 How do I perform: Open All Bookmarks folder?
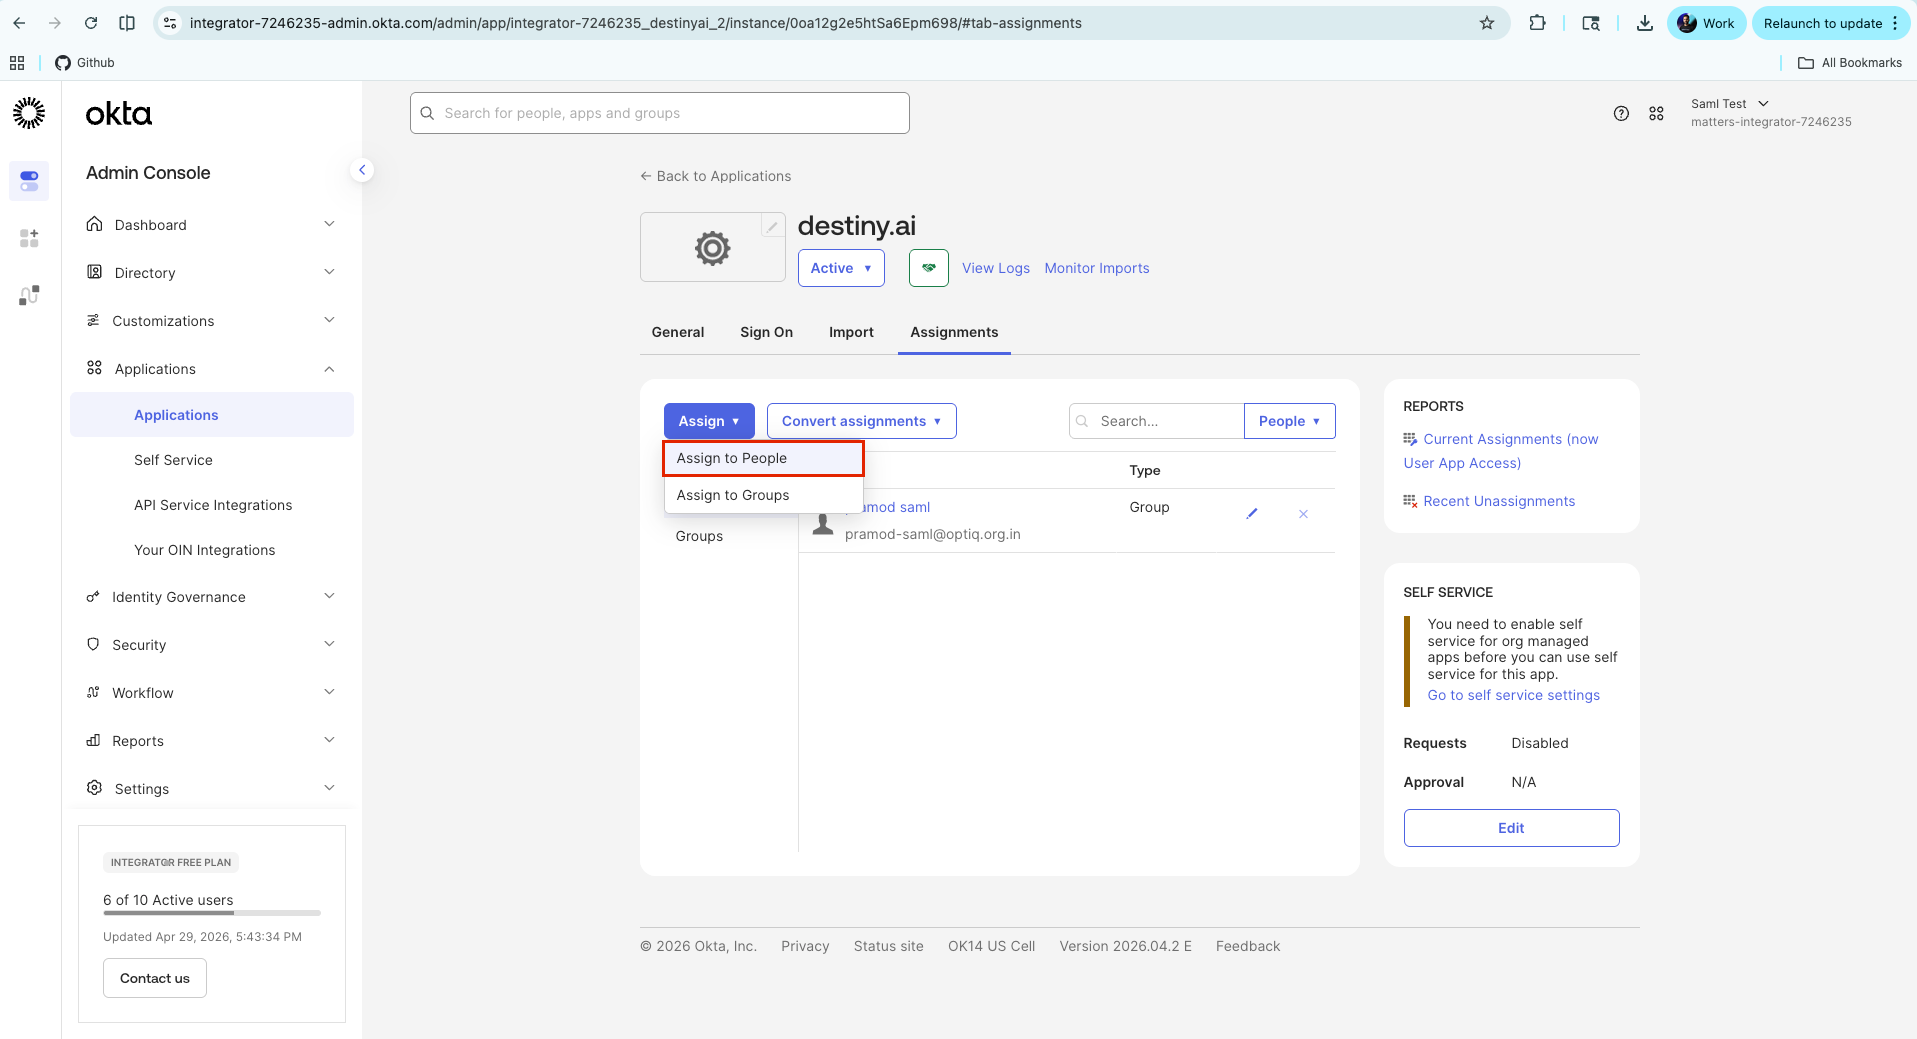point(1850,62)
